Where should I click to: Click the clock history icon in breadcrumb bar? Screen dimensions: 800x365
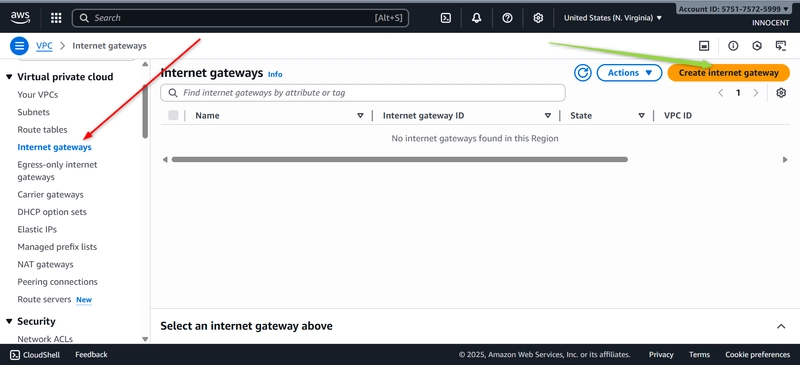click(x=757, y=46)
